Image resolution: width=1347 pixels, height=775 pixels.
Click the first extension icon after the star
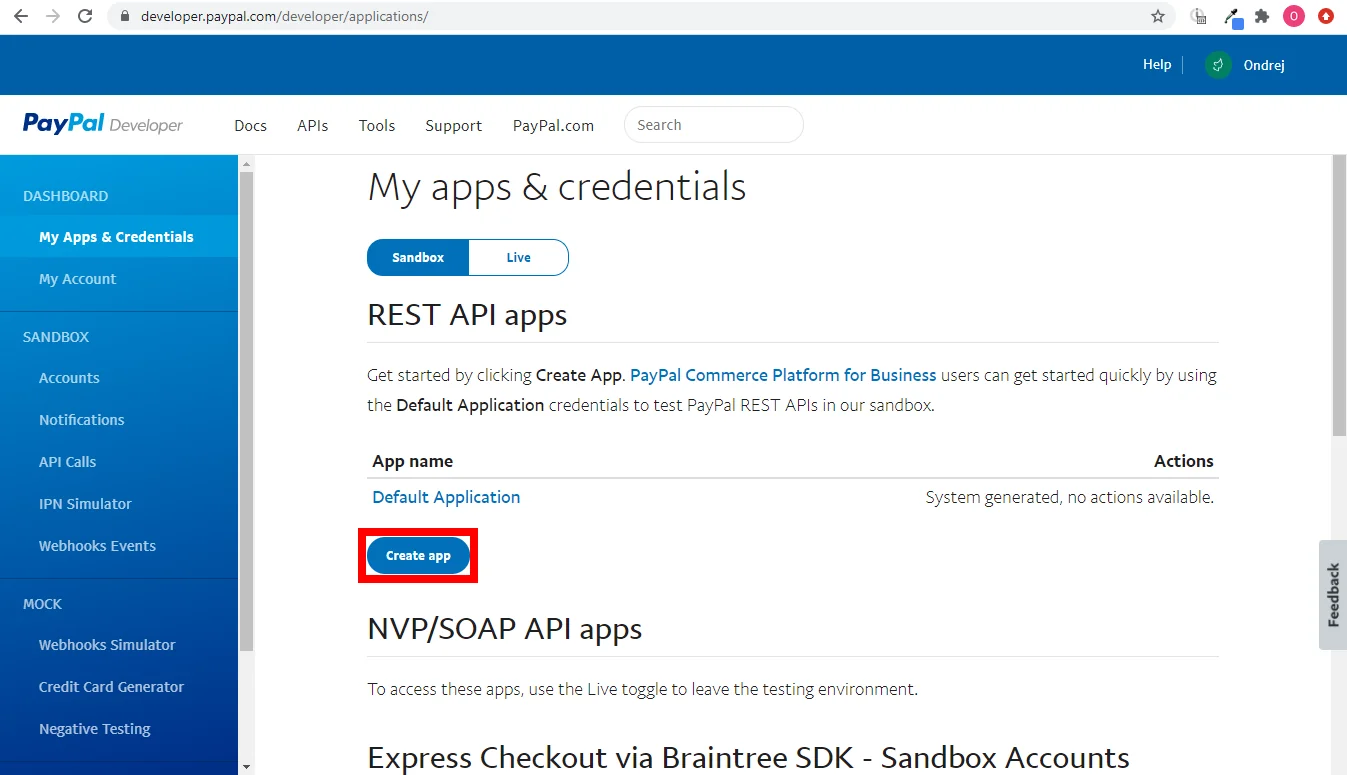(x=1199, y=16)
